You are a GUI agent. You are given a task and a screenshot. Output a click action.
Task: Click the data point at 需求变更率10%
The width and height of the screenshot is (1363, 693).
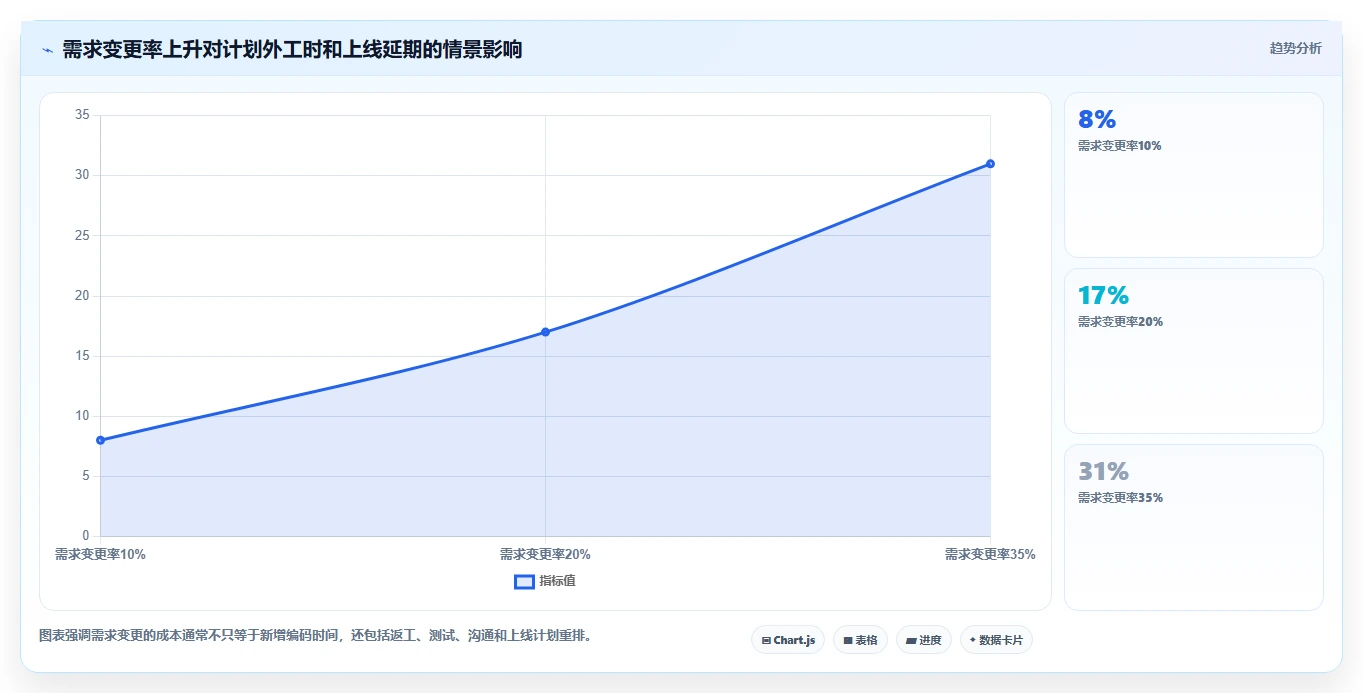[100, 440]
